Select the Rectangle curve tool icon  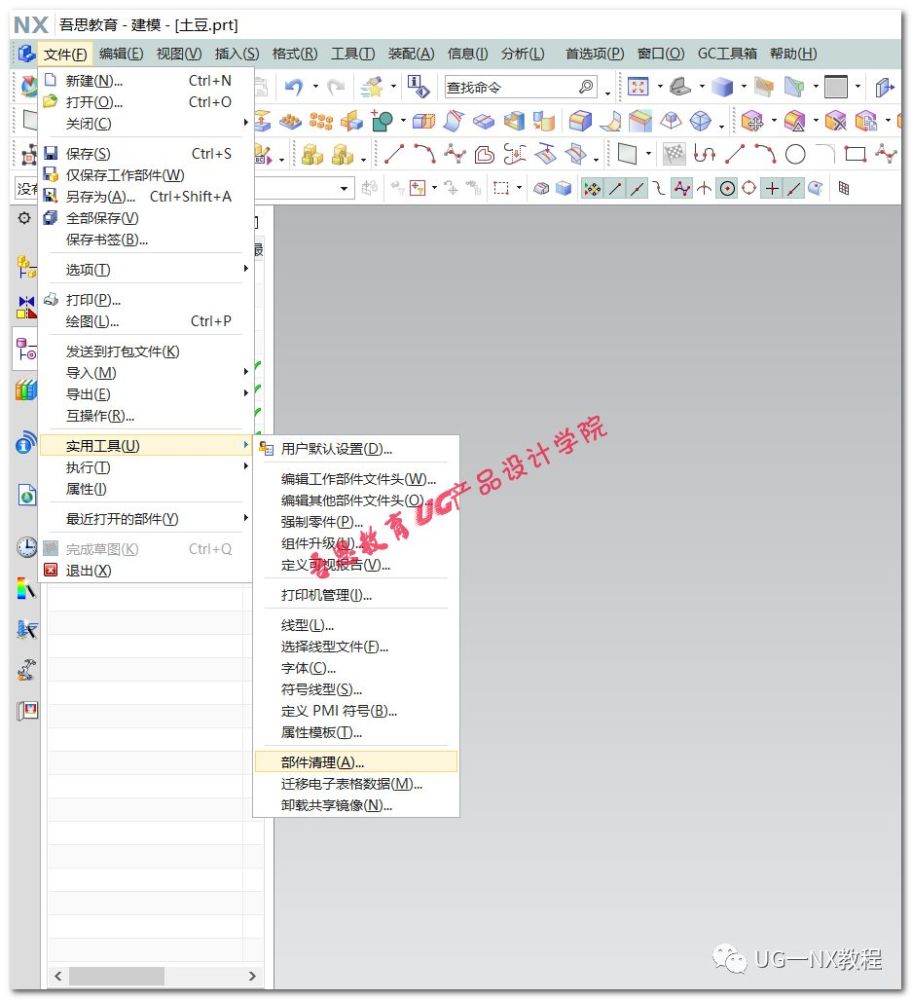[x=855, y=154]
